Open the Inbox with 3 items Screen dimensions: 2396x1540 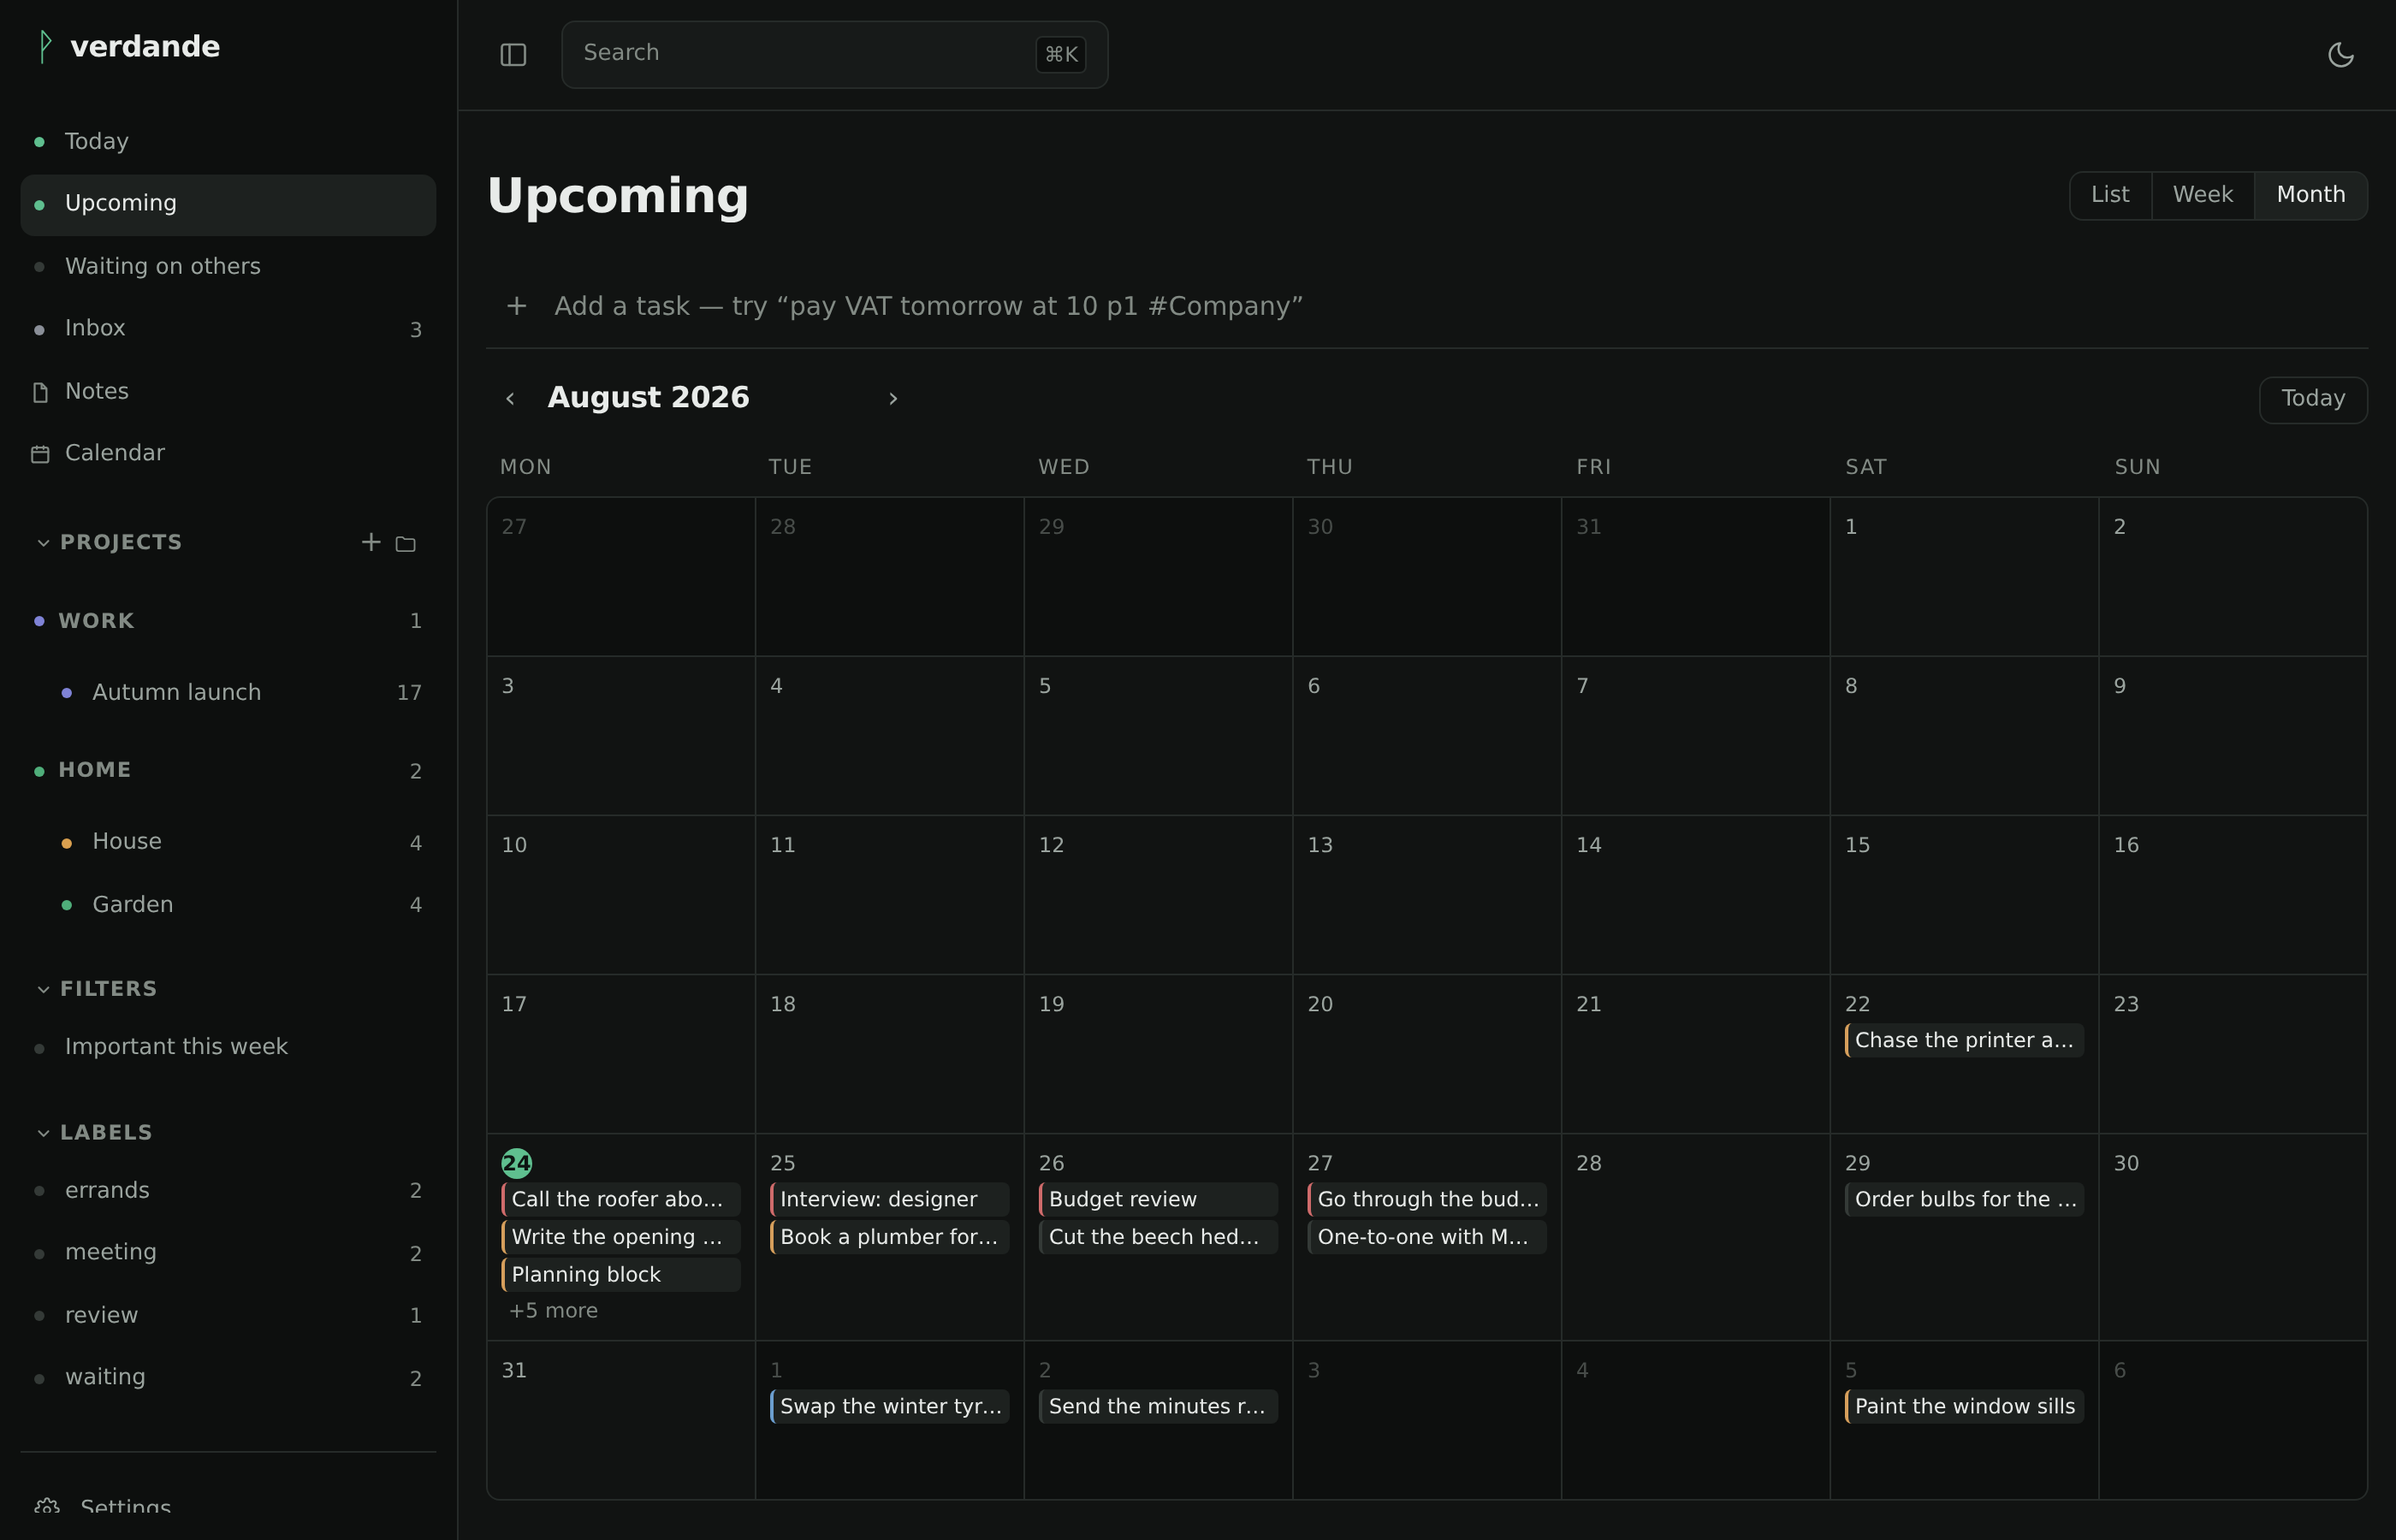coord(228,329)
